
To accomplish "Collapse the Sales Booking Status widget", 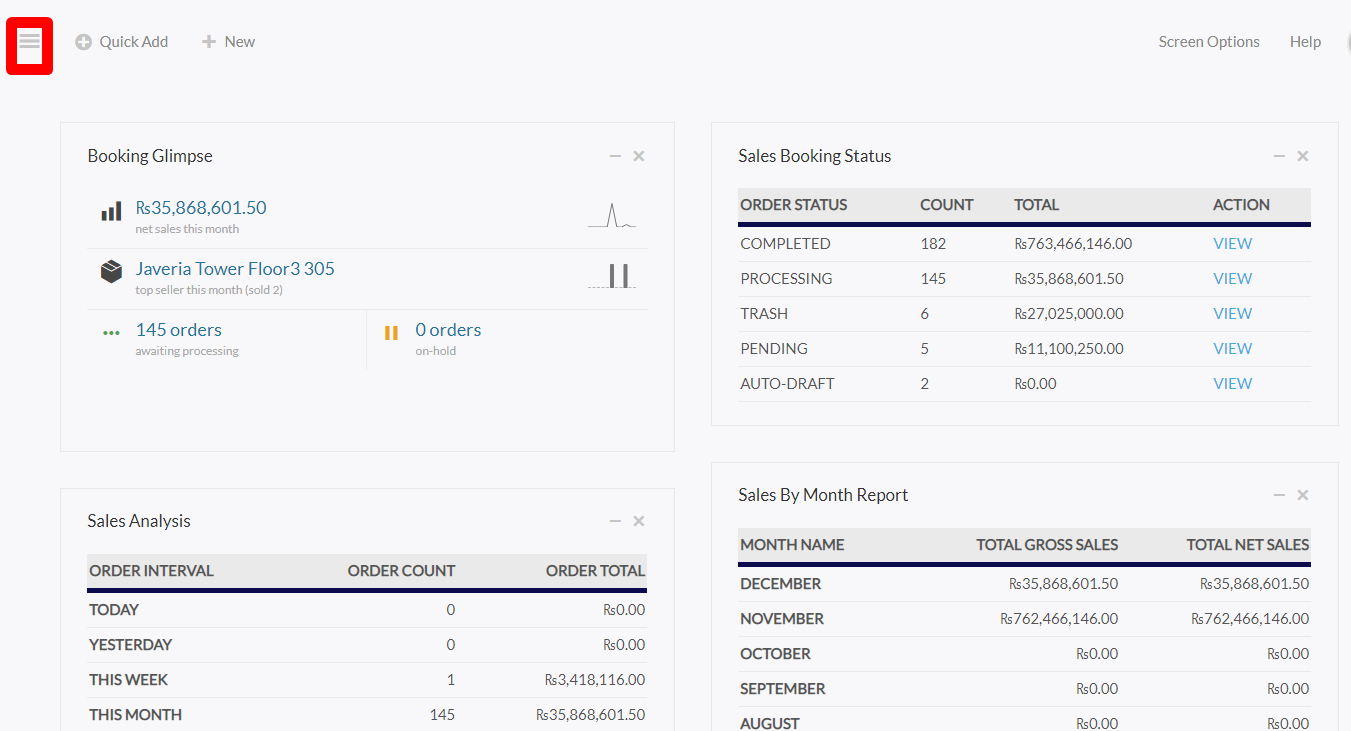I will point(1279,156).
